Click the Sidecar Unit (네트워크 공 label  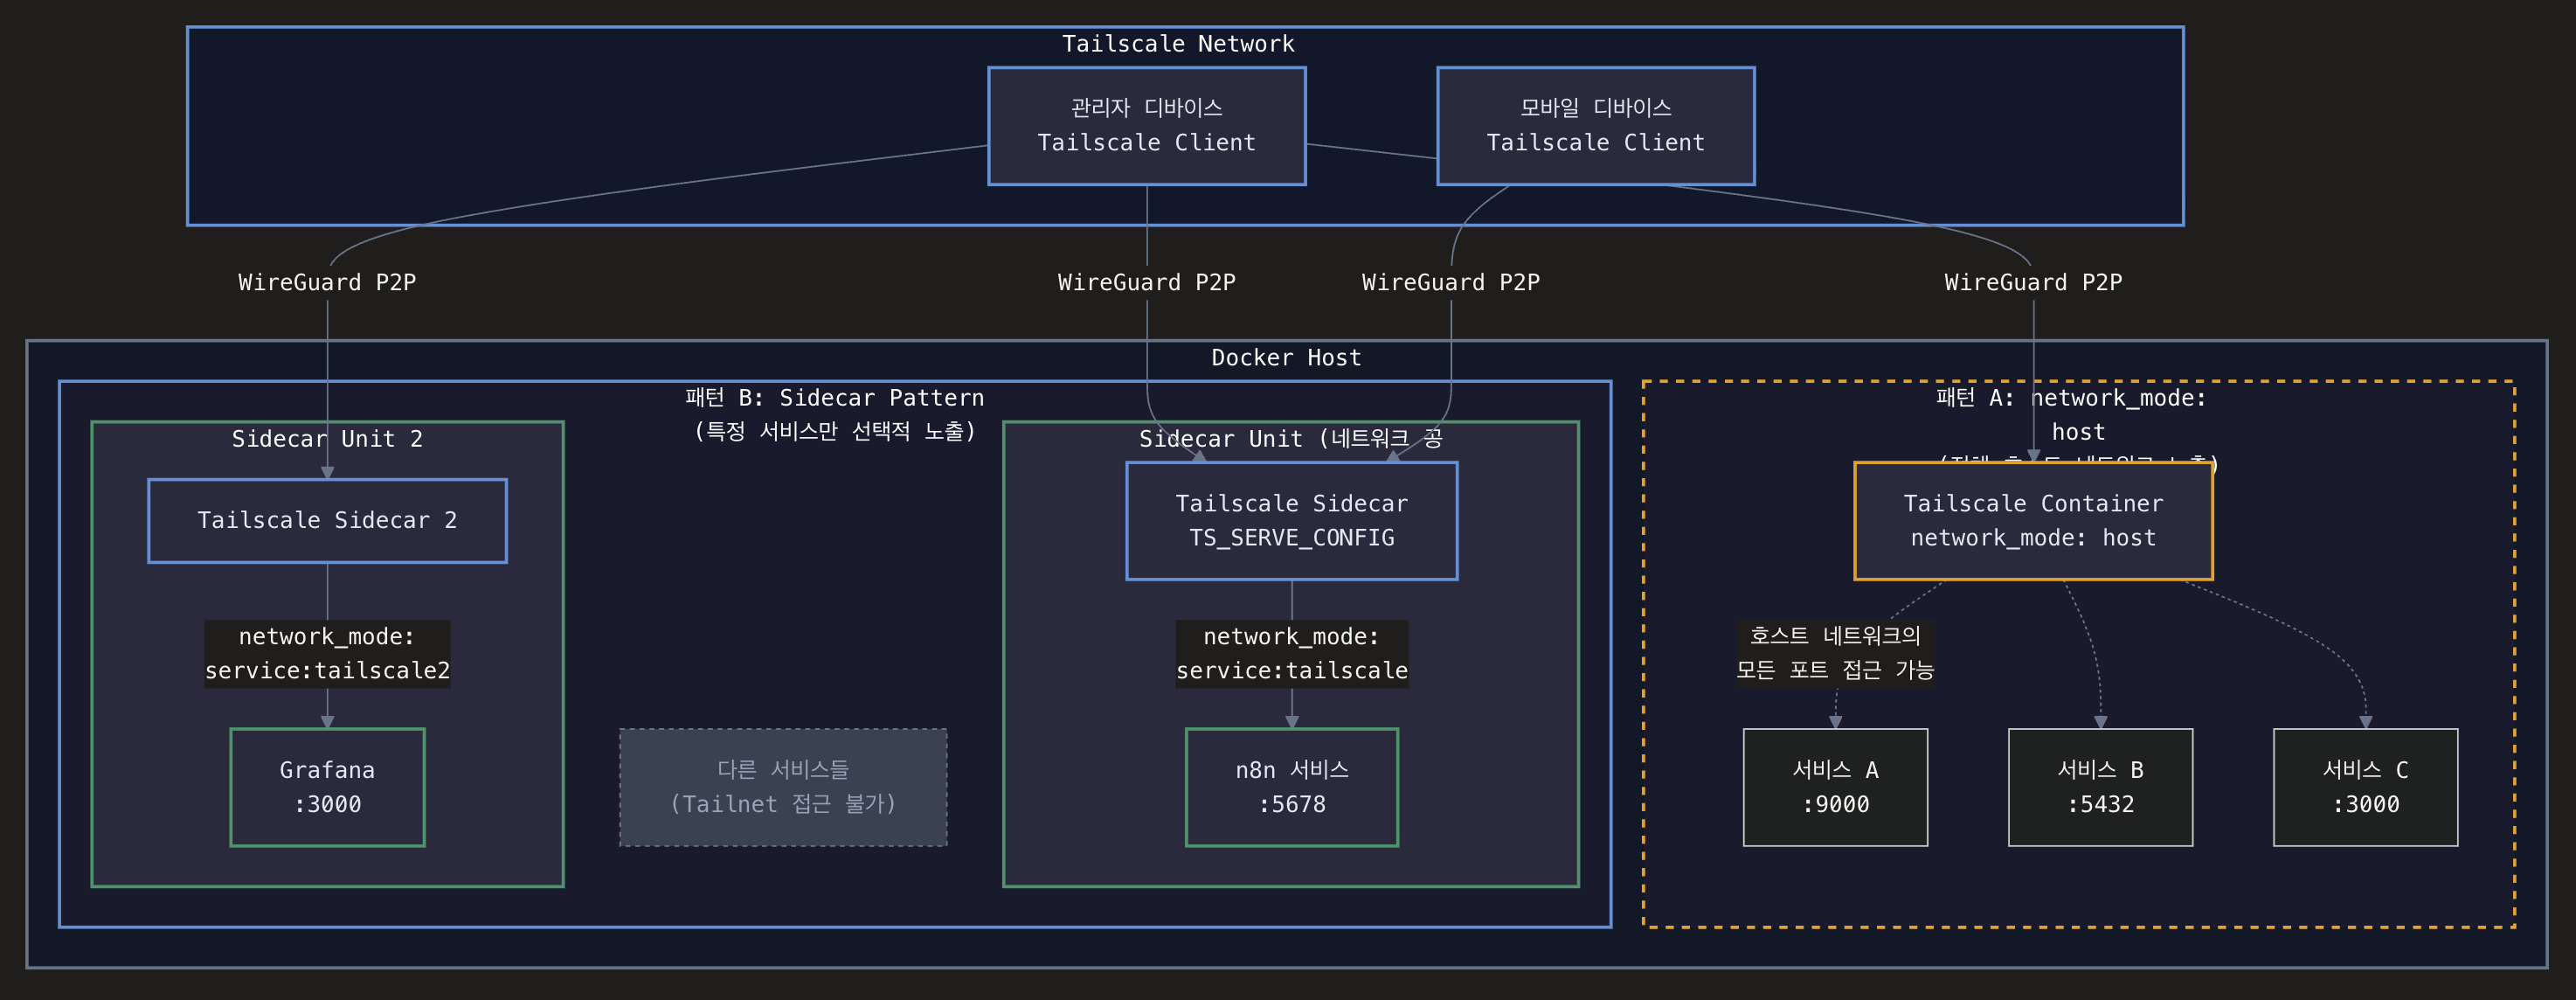click(x=1291, y=439)
